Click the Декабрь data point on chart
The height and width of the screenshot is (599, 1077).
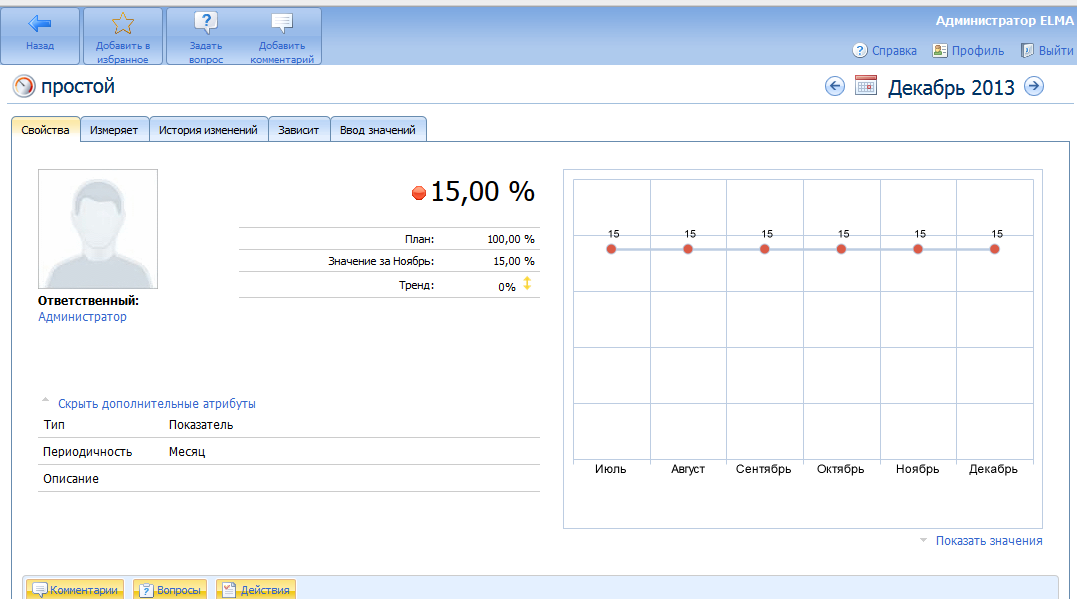click(994, 249)
